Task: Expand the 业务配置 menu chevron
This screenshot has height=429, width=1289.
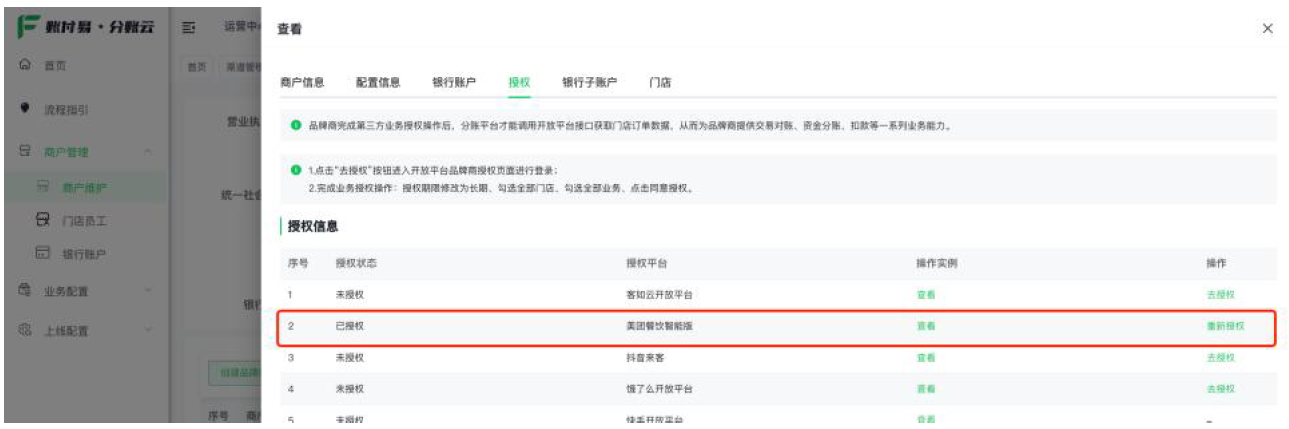Action: (x=148, y=291)
